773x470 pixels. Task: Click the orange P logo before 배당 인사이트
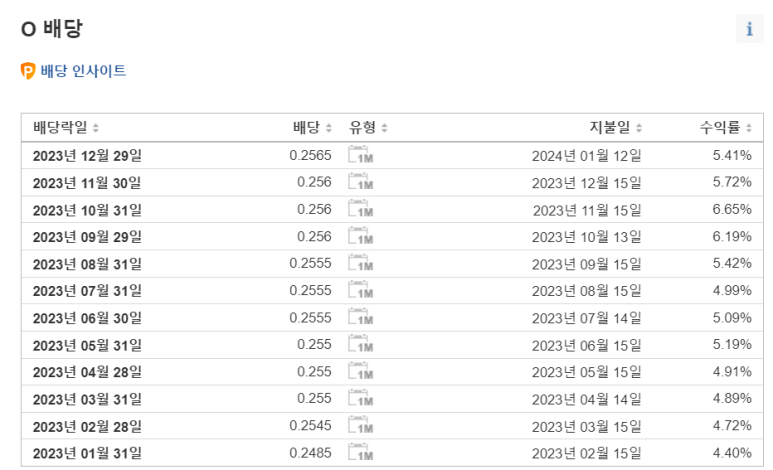point(28,71)
